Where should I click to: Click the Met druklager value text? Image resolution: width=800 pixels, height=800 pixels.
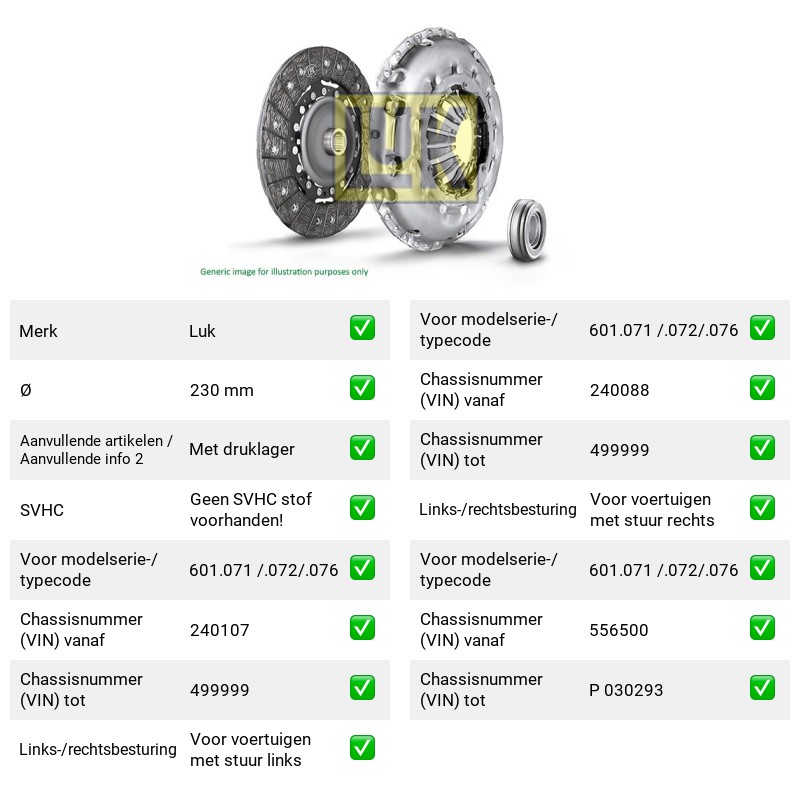(x=242, y=449)
